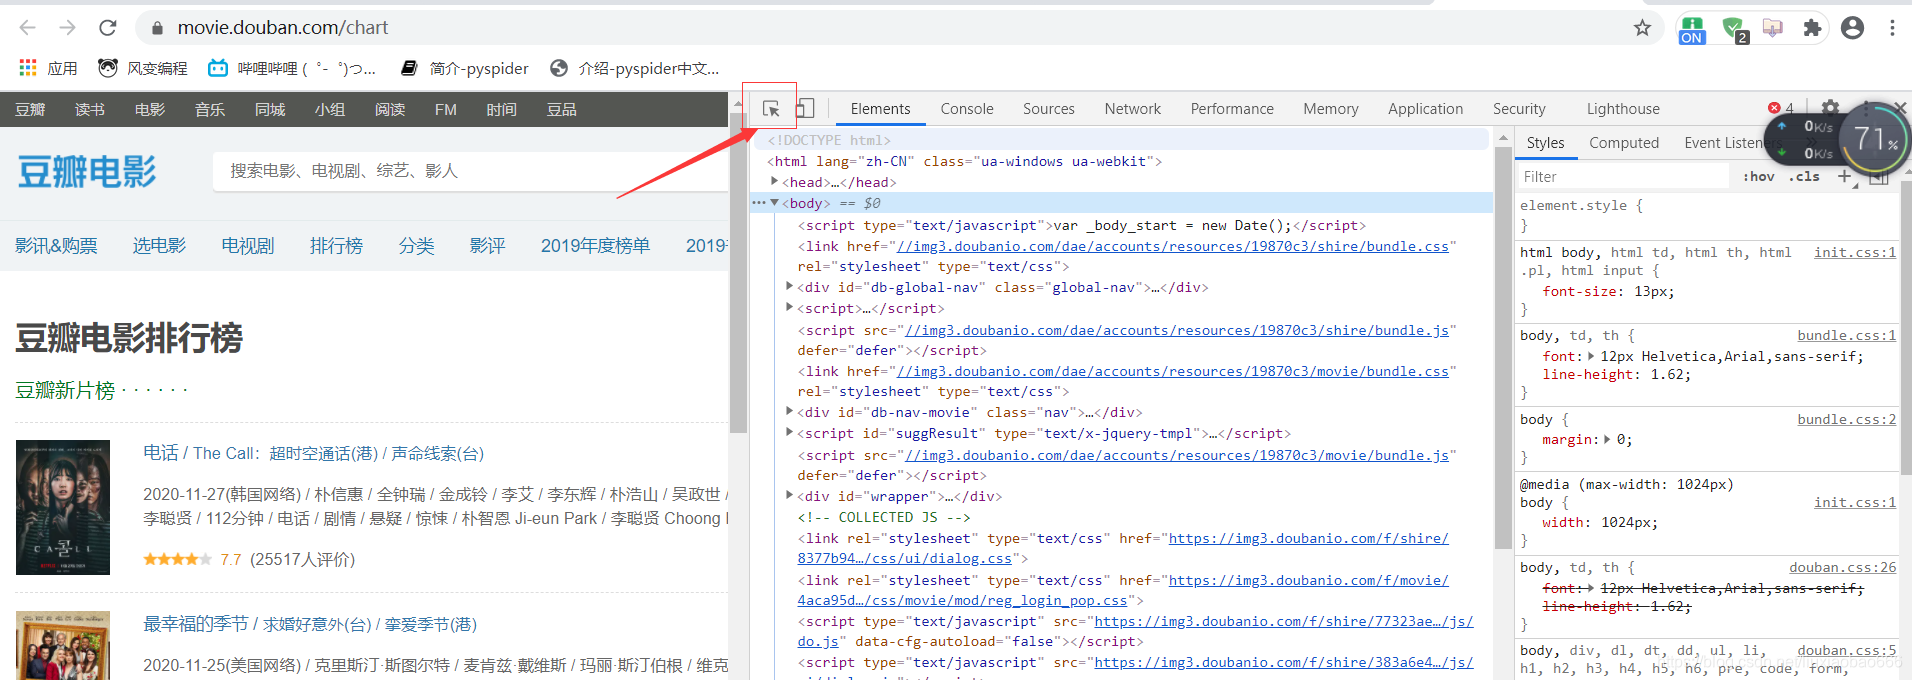Switch to the Console tab
Image resolution: width=1912 pixels, height=680 pixels.
(x=966, y=109)
